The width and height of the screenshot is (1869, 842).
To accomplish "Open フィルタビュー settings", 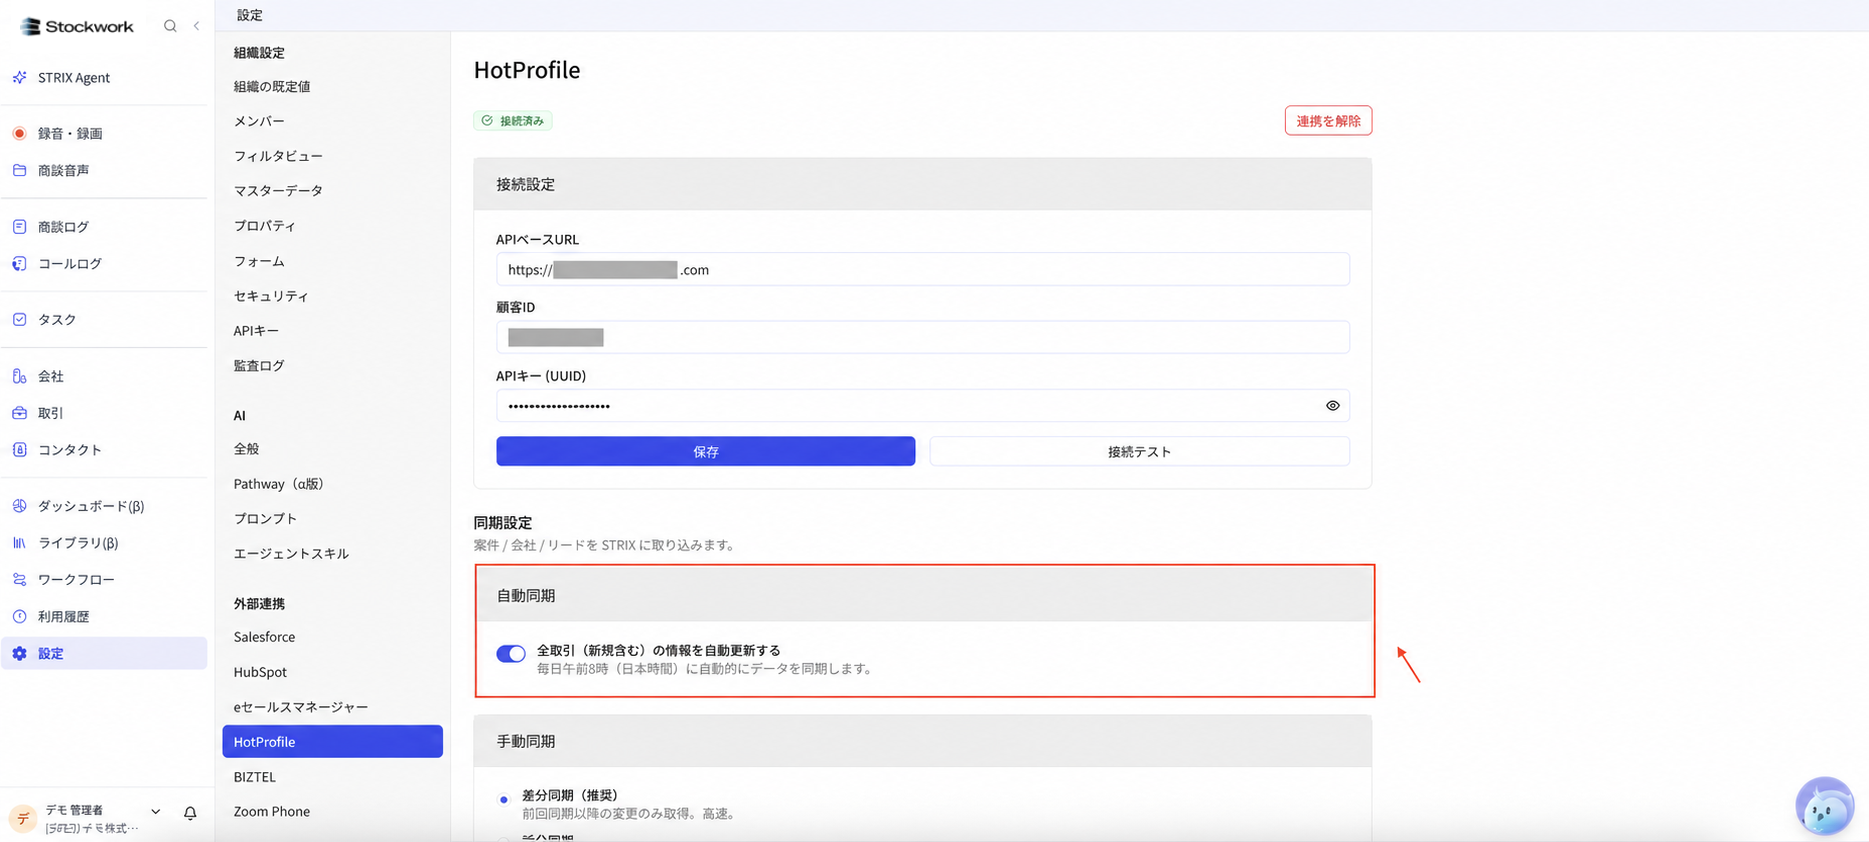I will coord(278,156).
